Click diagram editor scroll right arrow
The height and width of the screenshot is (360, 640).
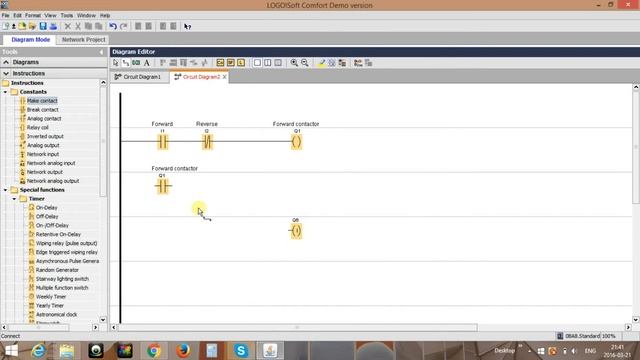pyautogui.click(x=628, y=327)
